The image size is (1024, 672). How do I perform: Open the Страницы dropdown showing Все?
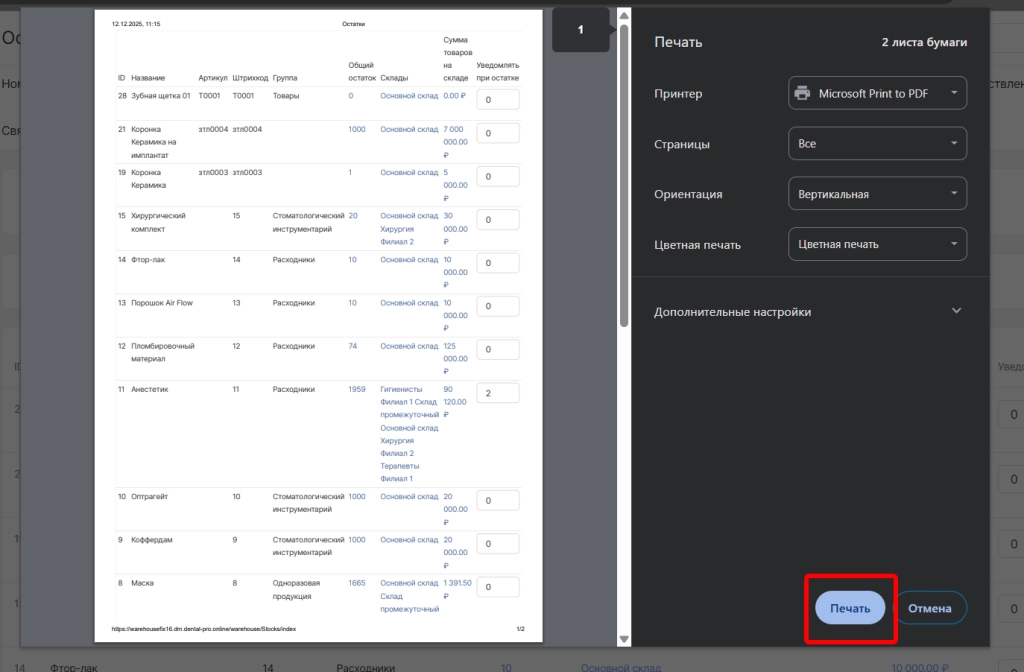coord(877,143)
